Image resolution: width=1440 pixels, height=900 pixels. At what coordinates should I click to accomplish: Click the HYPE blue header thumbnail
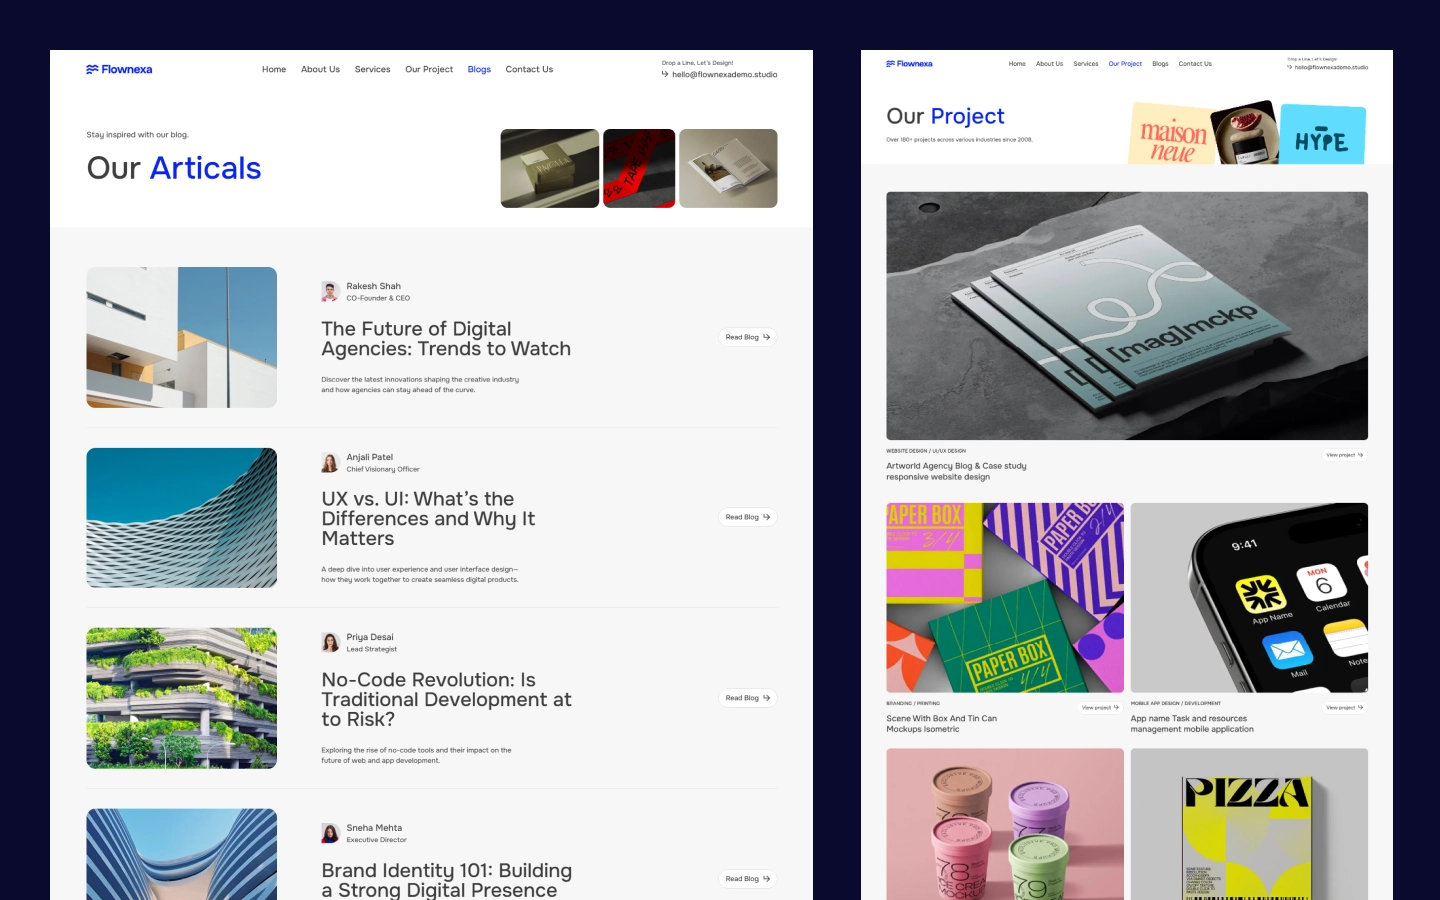pos(1323,135)
